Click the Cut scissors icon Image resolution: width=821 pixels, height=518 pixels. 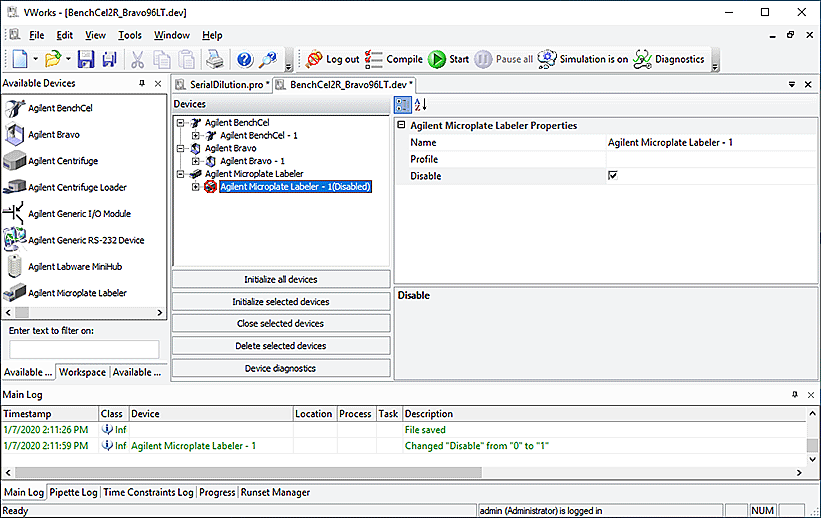[x=137, y=59]
